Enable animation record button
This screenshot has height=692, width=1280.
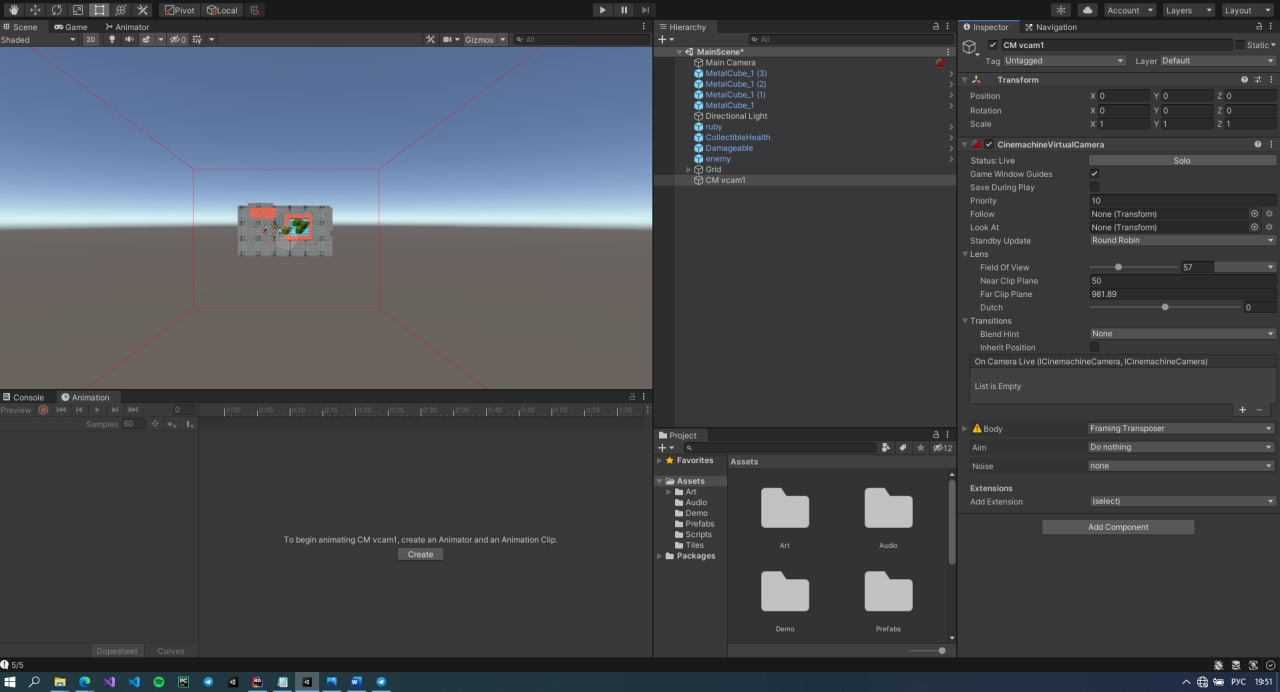(x=43, y=410)
